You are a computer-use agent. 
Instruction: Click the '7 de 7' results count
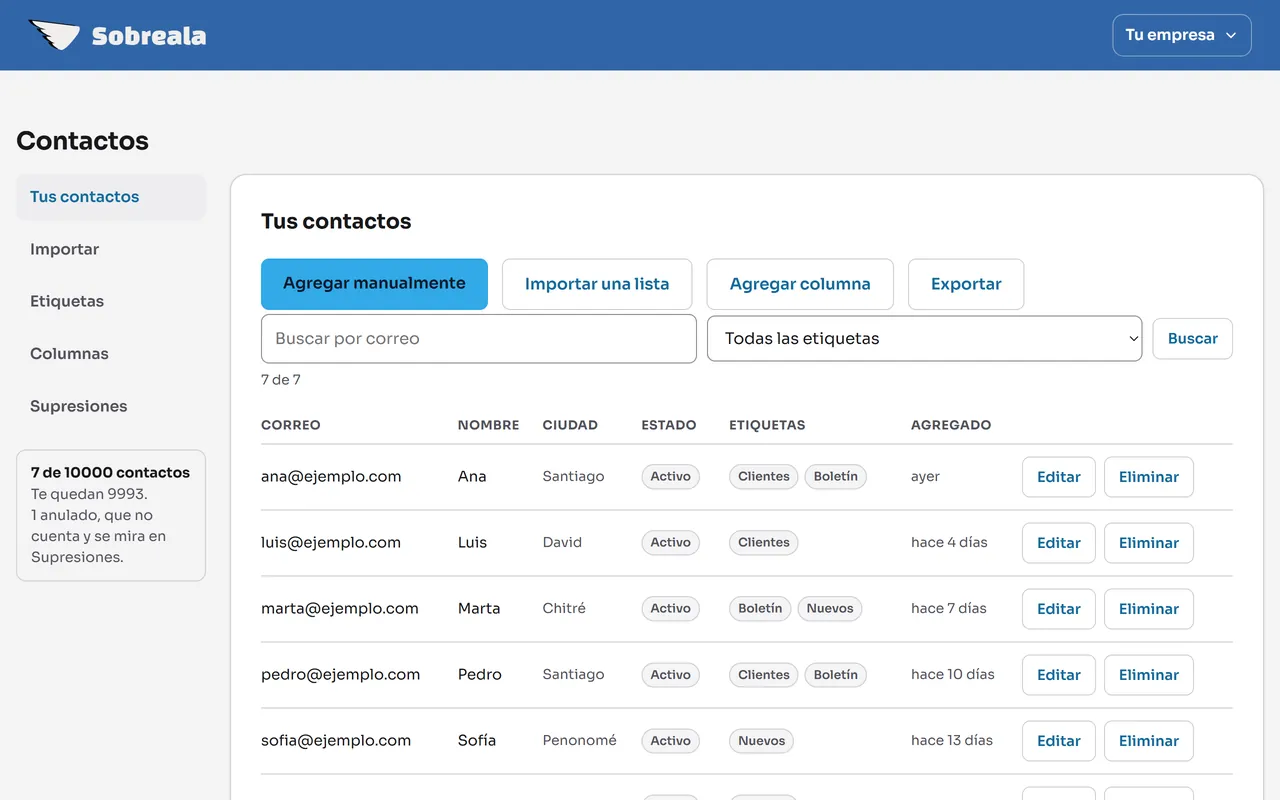pyautogui.click(x=281, y=380)
